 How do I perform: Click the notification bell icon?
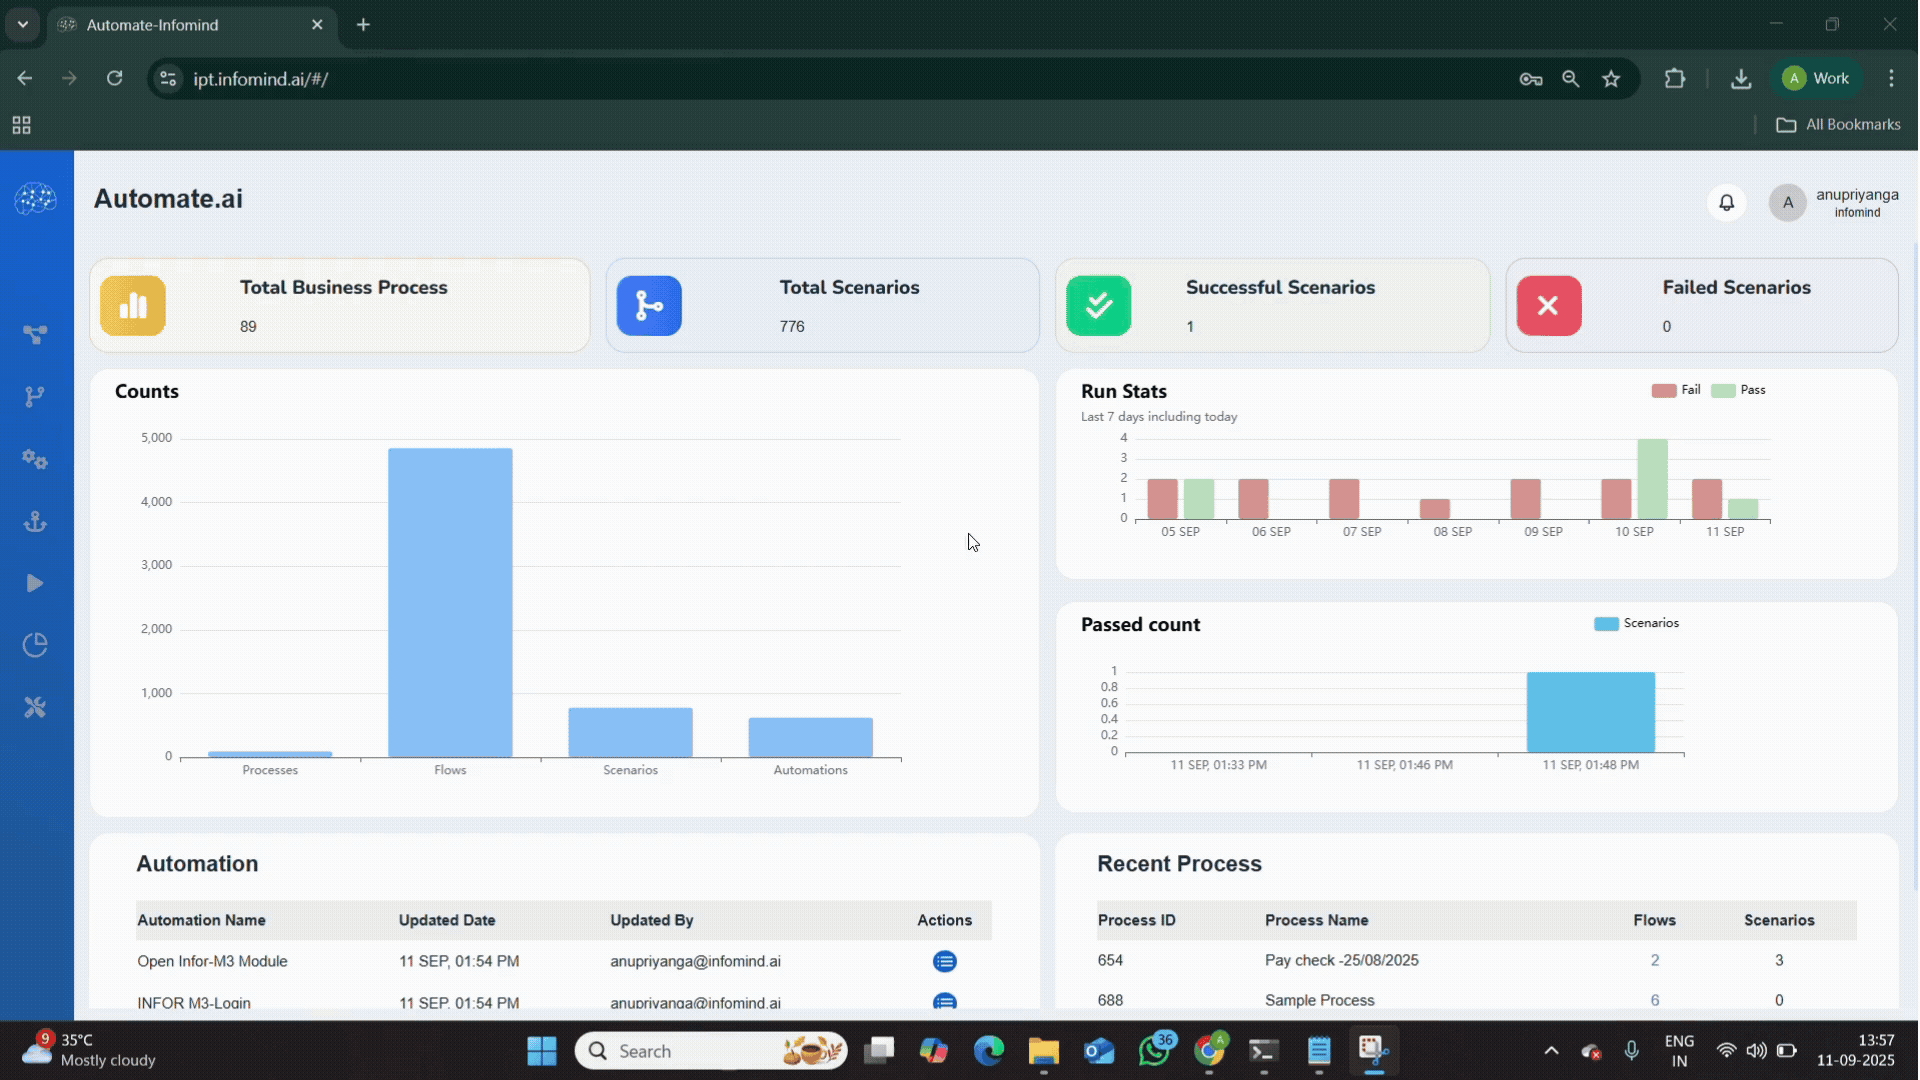(x=1726, y=202)
